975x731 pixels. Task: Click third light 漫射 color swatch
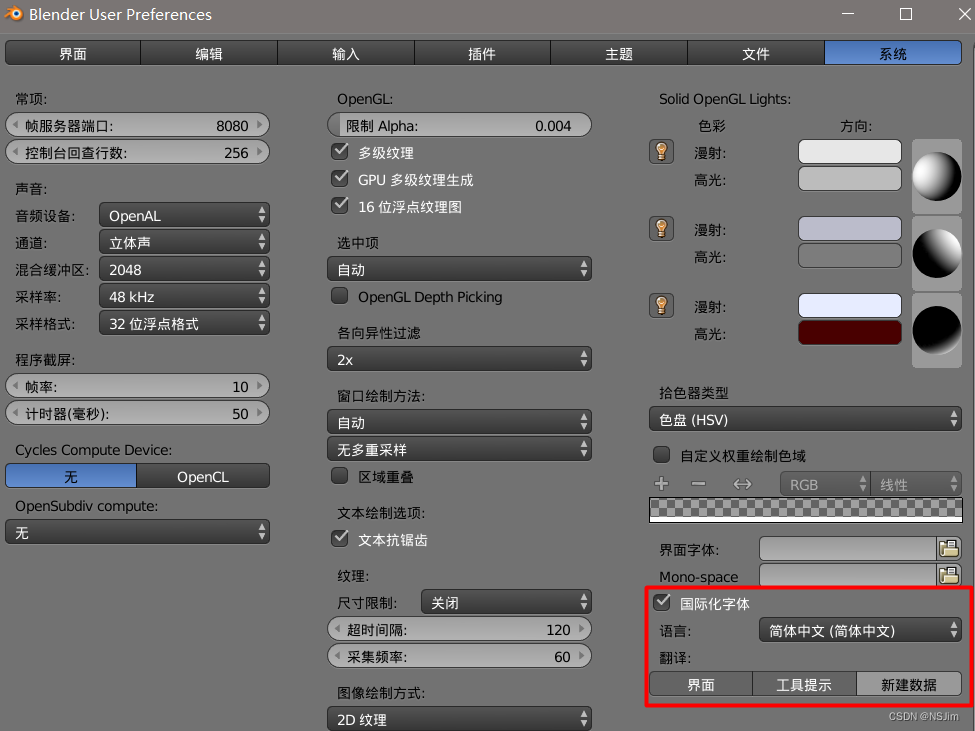click(x=849, y=305)
